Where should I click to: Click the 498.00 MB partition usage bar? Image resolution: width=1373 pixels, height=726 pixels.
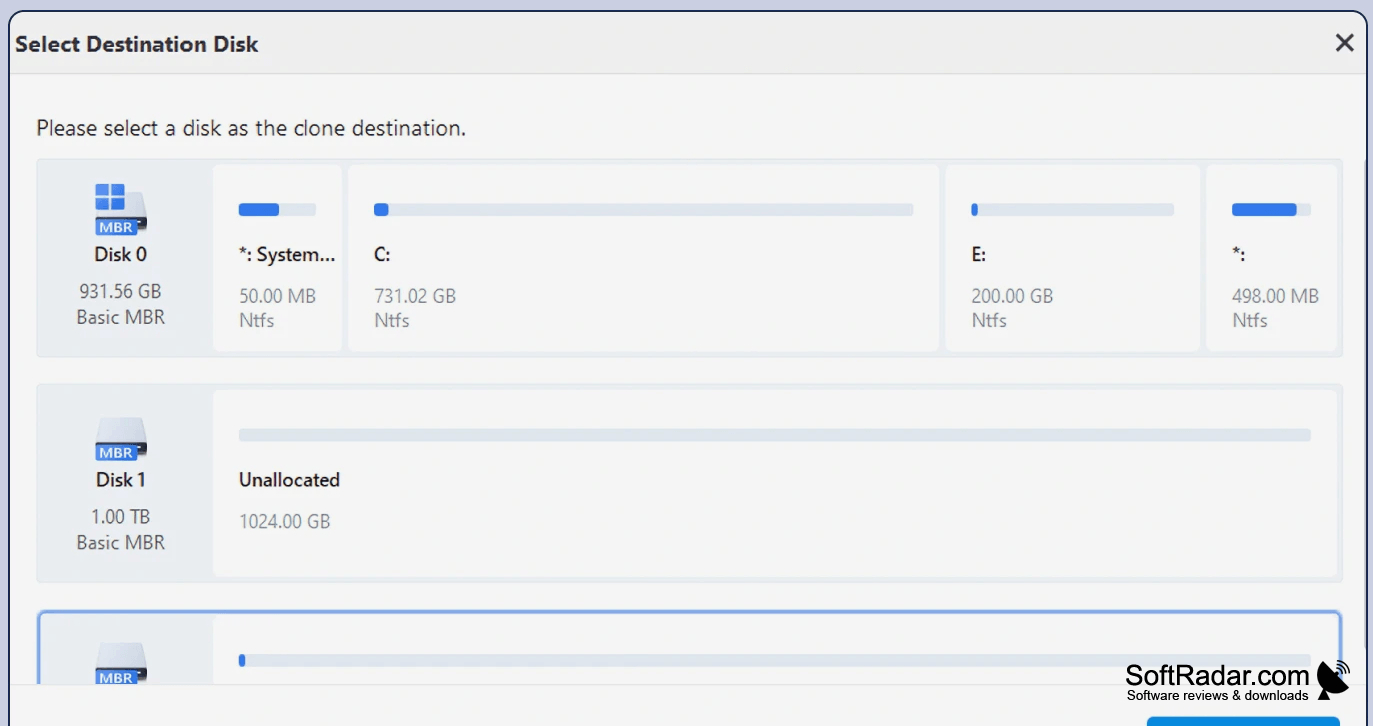coord(1271,210)
